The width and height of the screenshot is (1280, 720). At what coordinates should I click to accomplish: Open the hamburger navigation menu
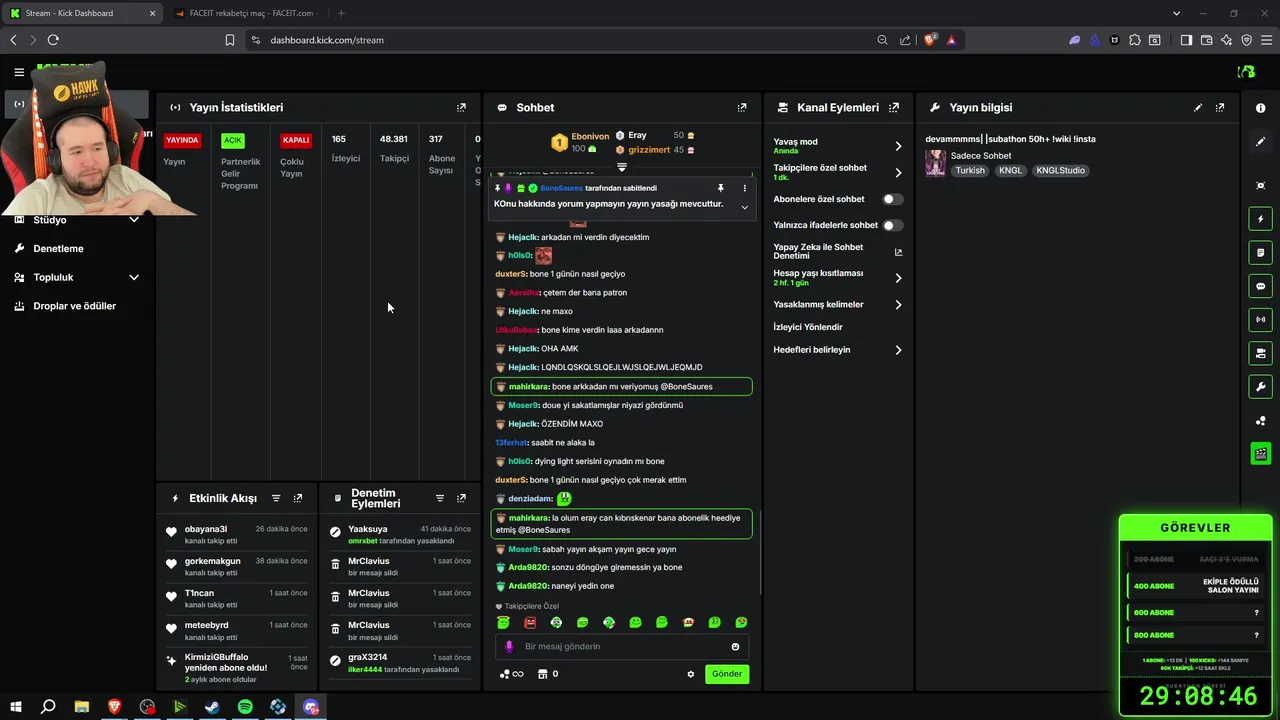click(19, 72)
